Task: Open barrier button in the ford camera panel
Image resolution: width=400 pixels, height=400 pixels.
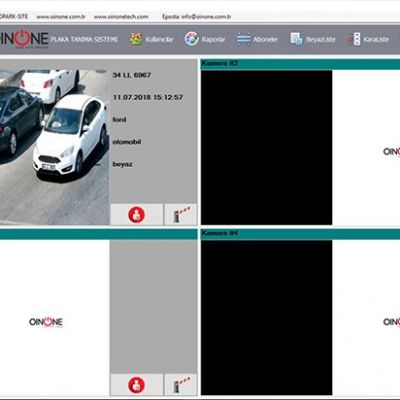Action: tap(180, 215)
